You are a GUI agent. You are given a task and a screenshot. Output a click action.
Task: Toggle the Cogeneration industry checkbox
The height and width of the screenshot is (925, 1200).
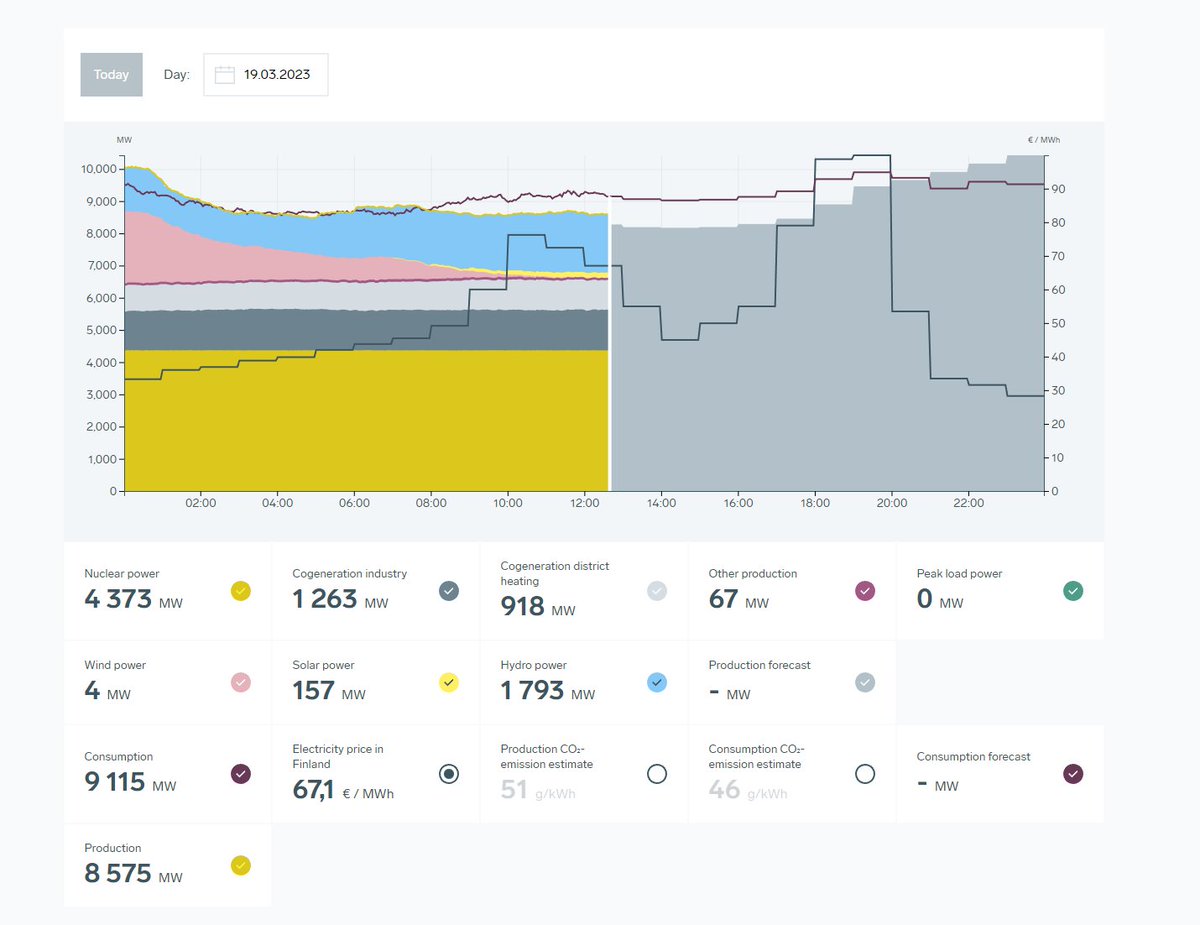click(x=449, y=591)
